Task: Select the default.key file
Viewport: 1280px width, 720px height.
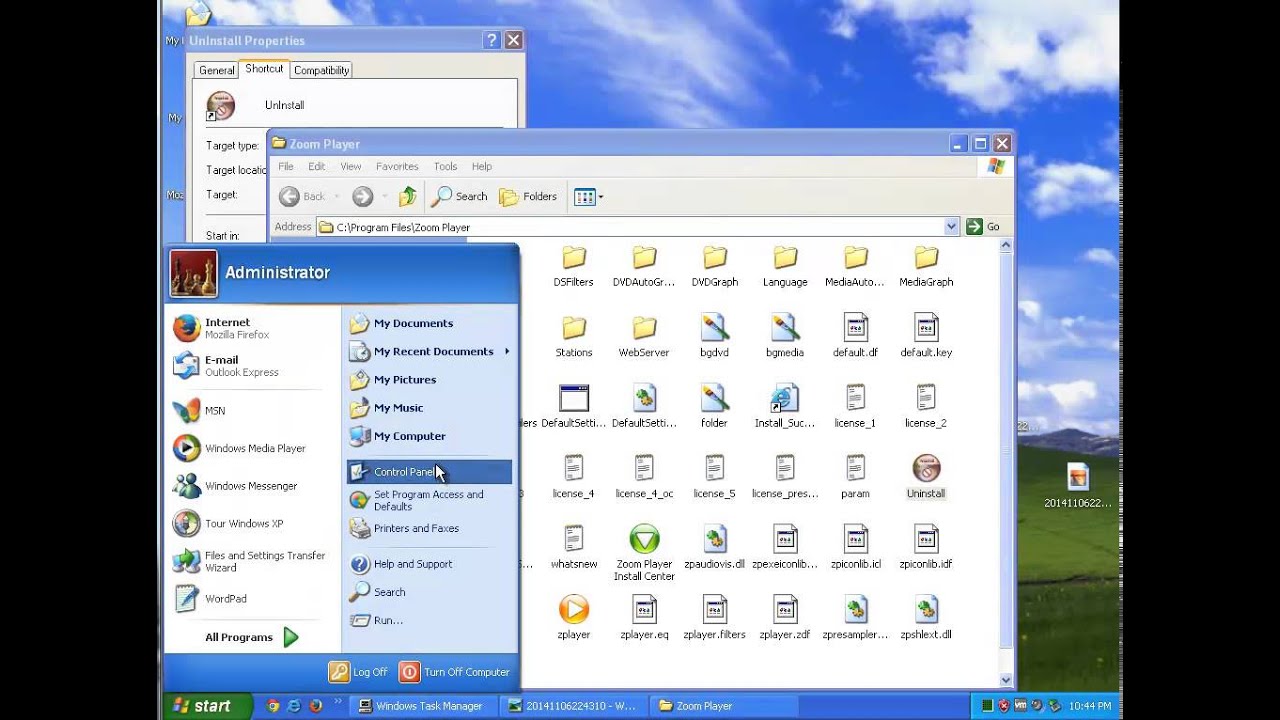Action: (926, 336)
